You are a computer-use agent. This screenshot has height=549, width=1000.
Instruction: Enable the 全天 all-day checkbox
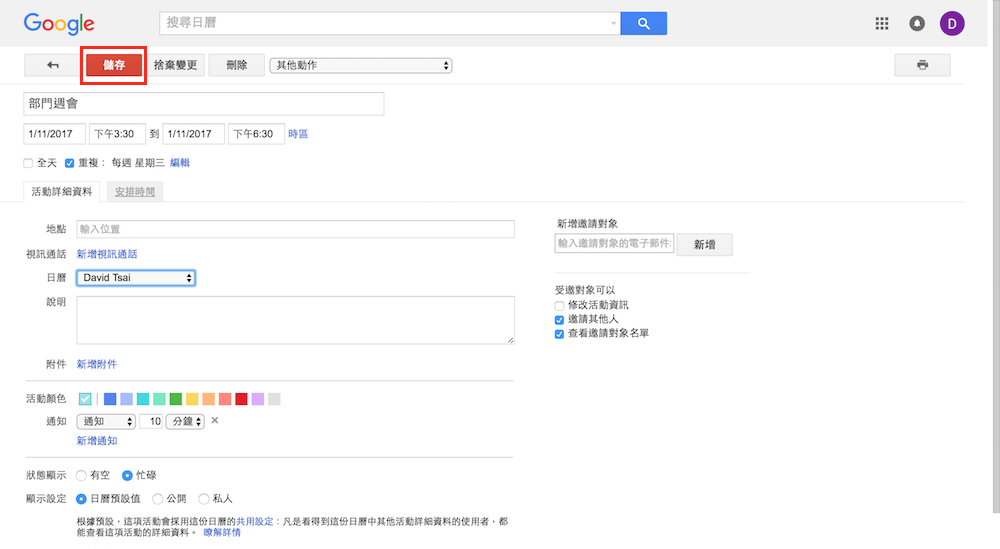[29, 163]
